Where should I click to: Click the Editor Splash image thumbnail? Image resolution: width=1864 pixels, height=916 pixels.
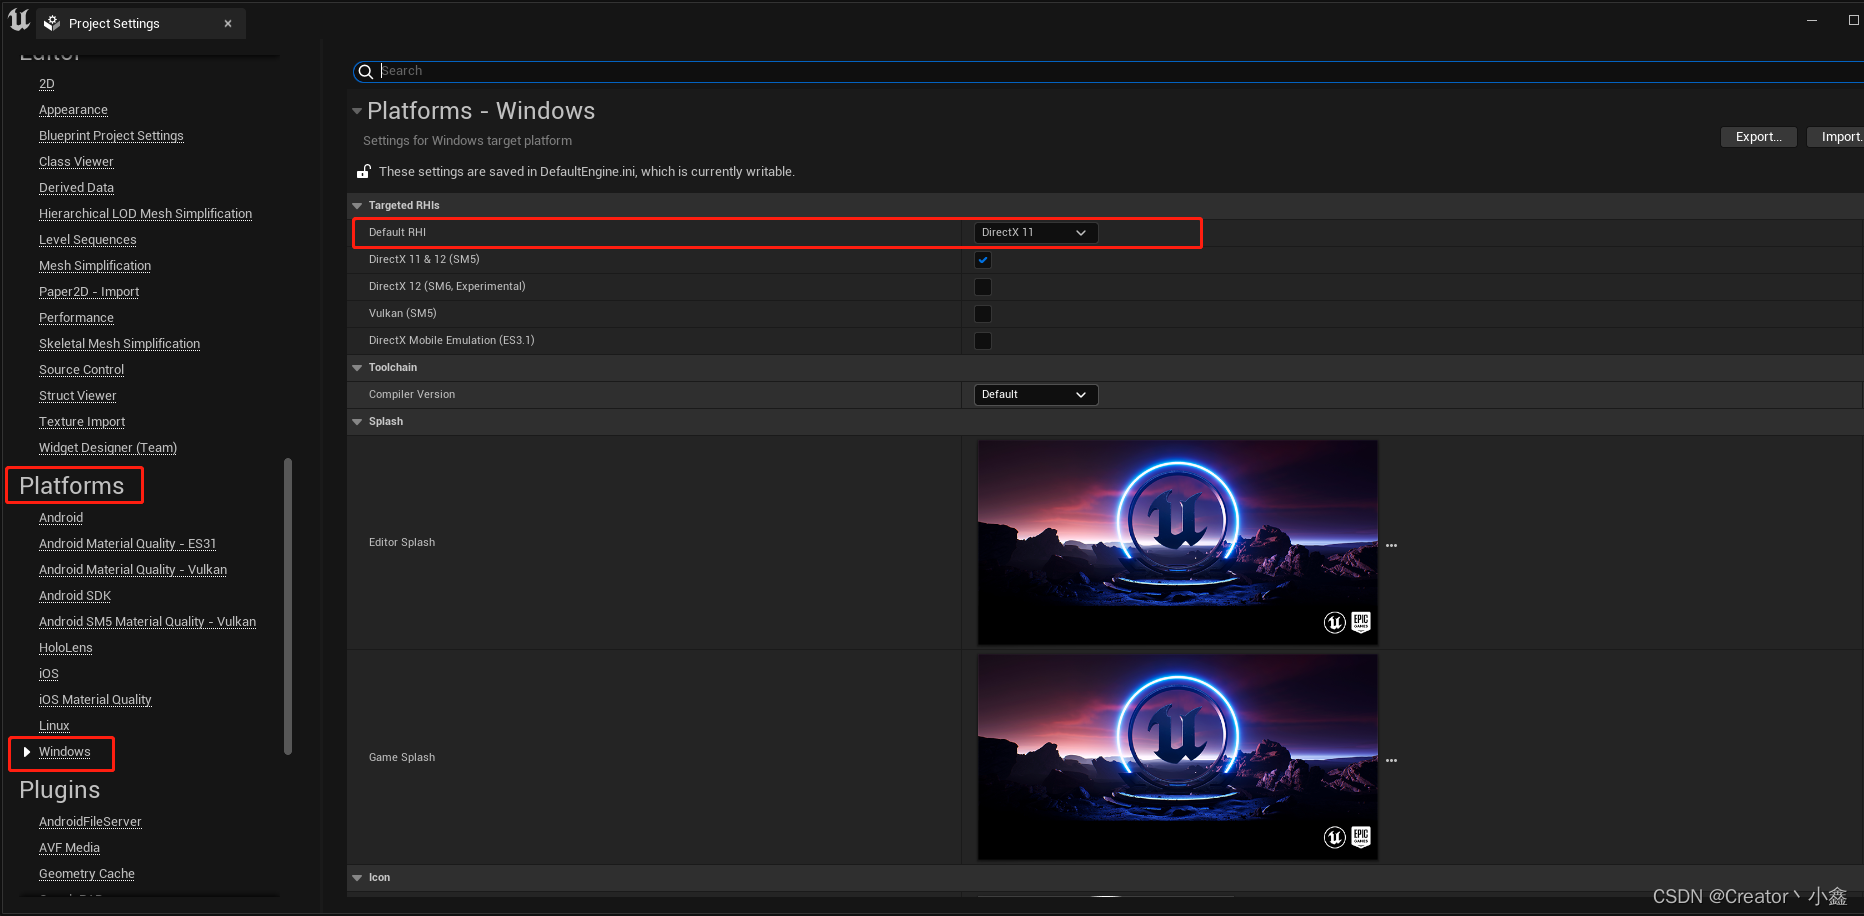(x=1177, y=543)
